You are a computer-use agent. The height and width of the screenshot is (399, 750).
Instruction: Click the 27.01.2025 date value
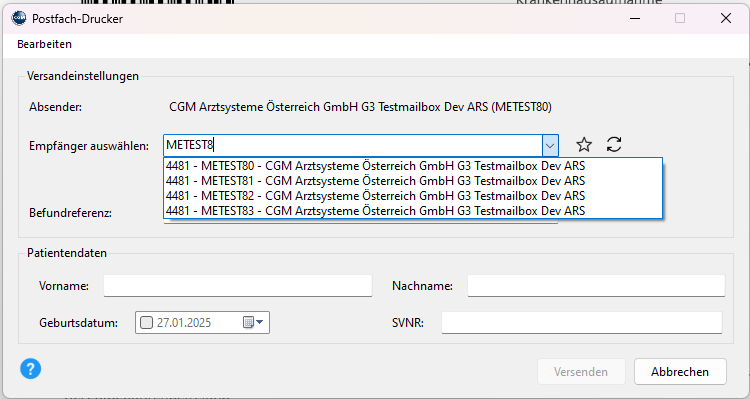tap(184, 322)
